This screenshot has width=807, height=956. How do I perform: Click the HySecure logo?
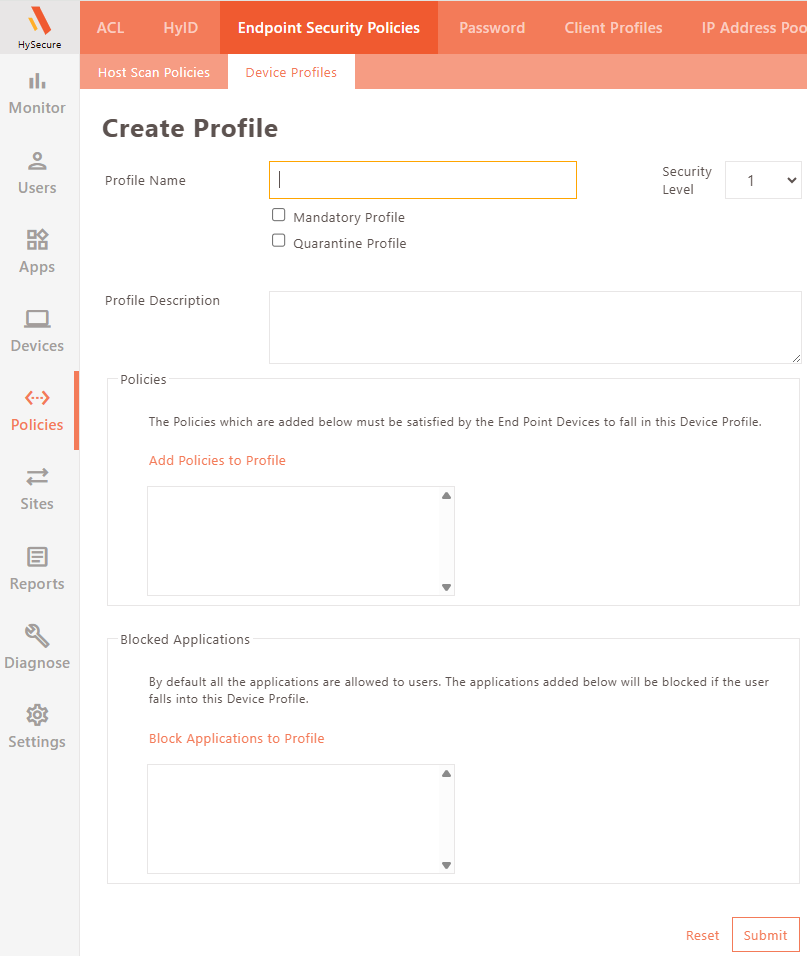pyautogui.click(x=40, y=27)
